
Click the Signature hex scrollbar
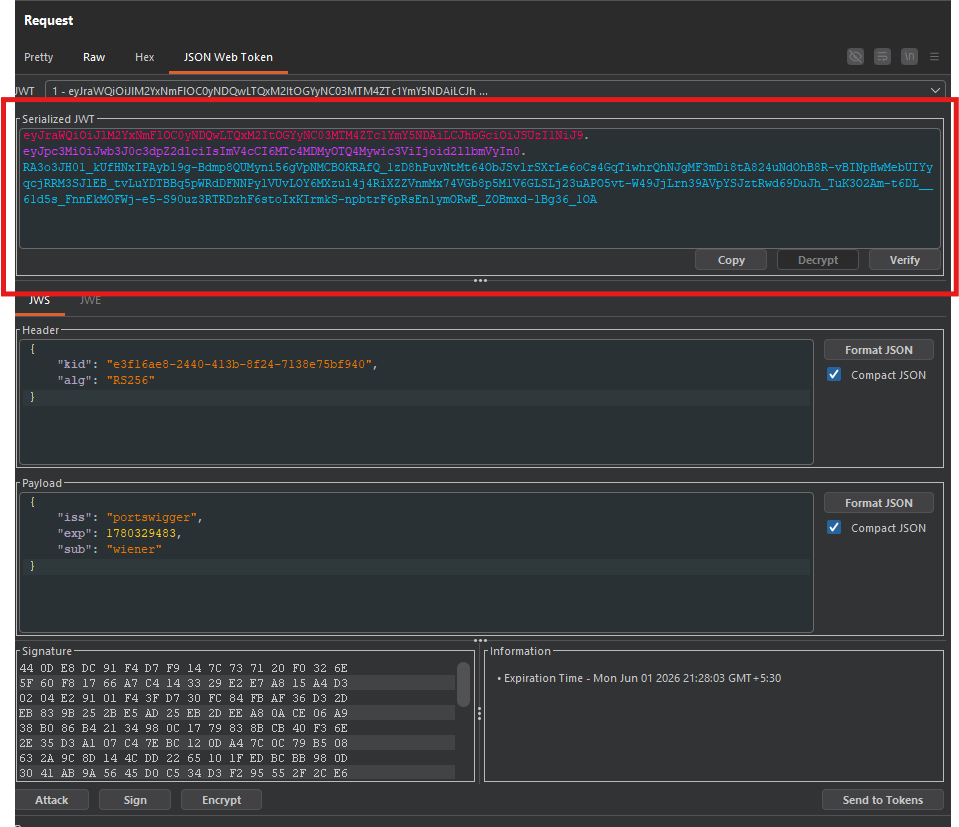(x=464, y=684)
